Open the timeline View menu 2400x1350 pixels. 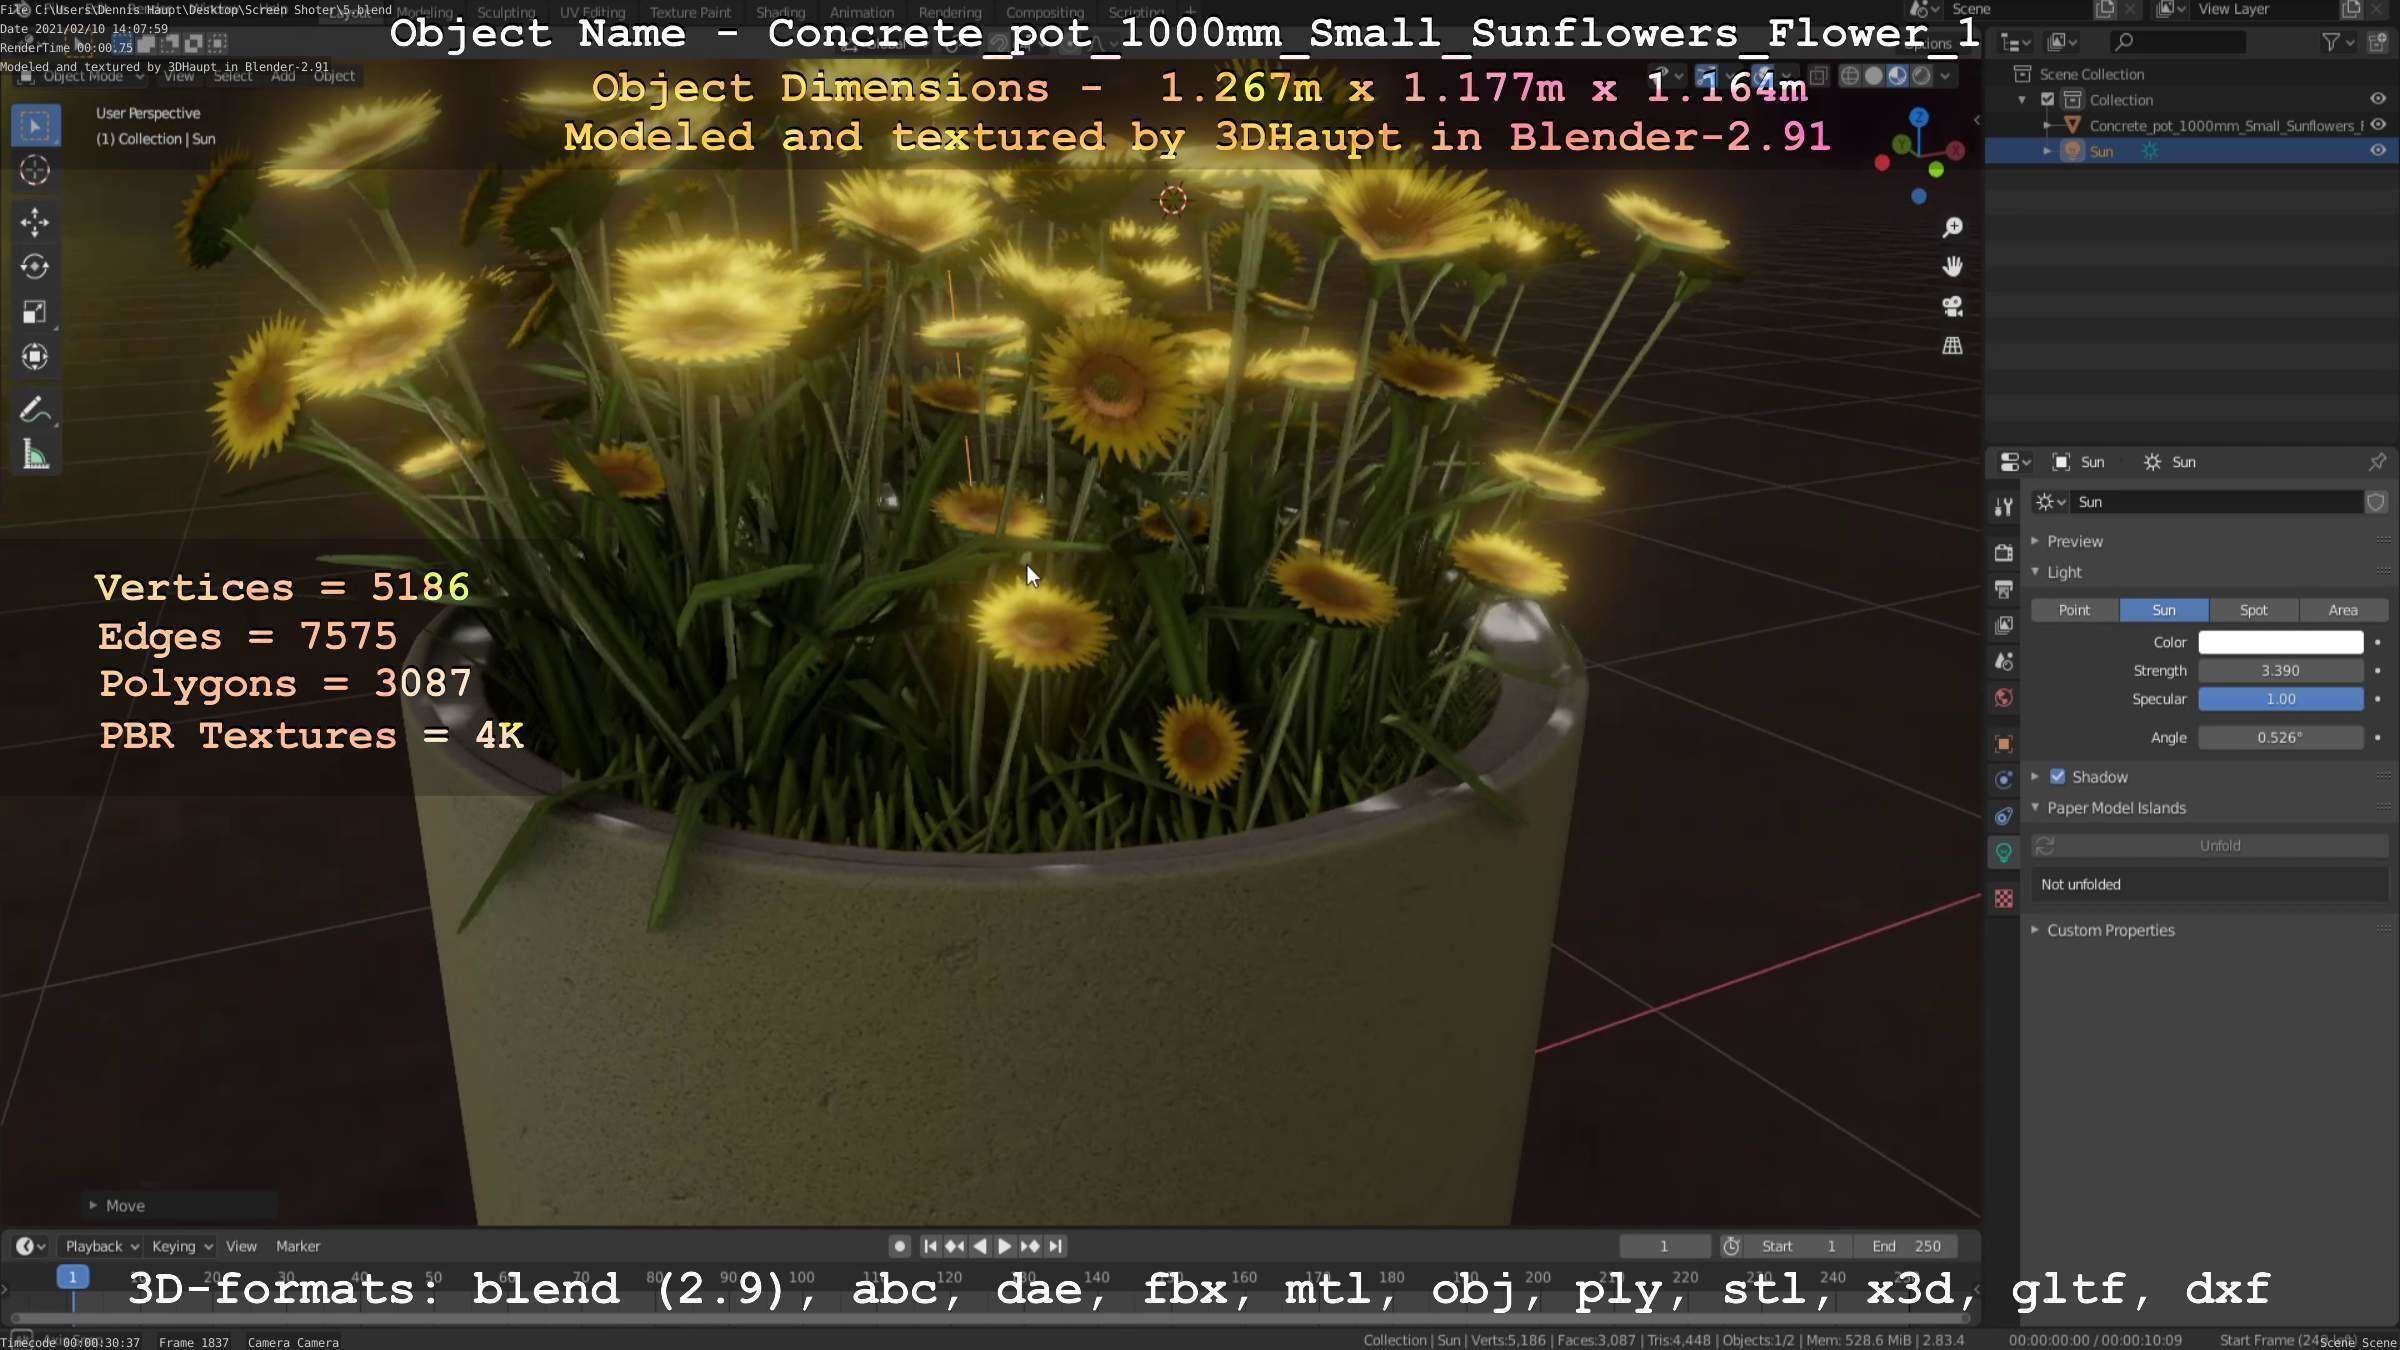pos(241,1246)
